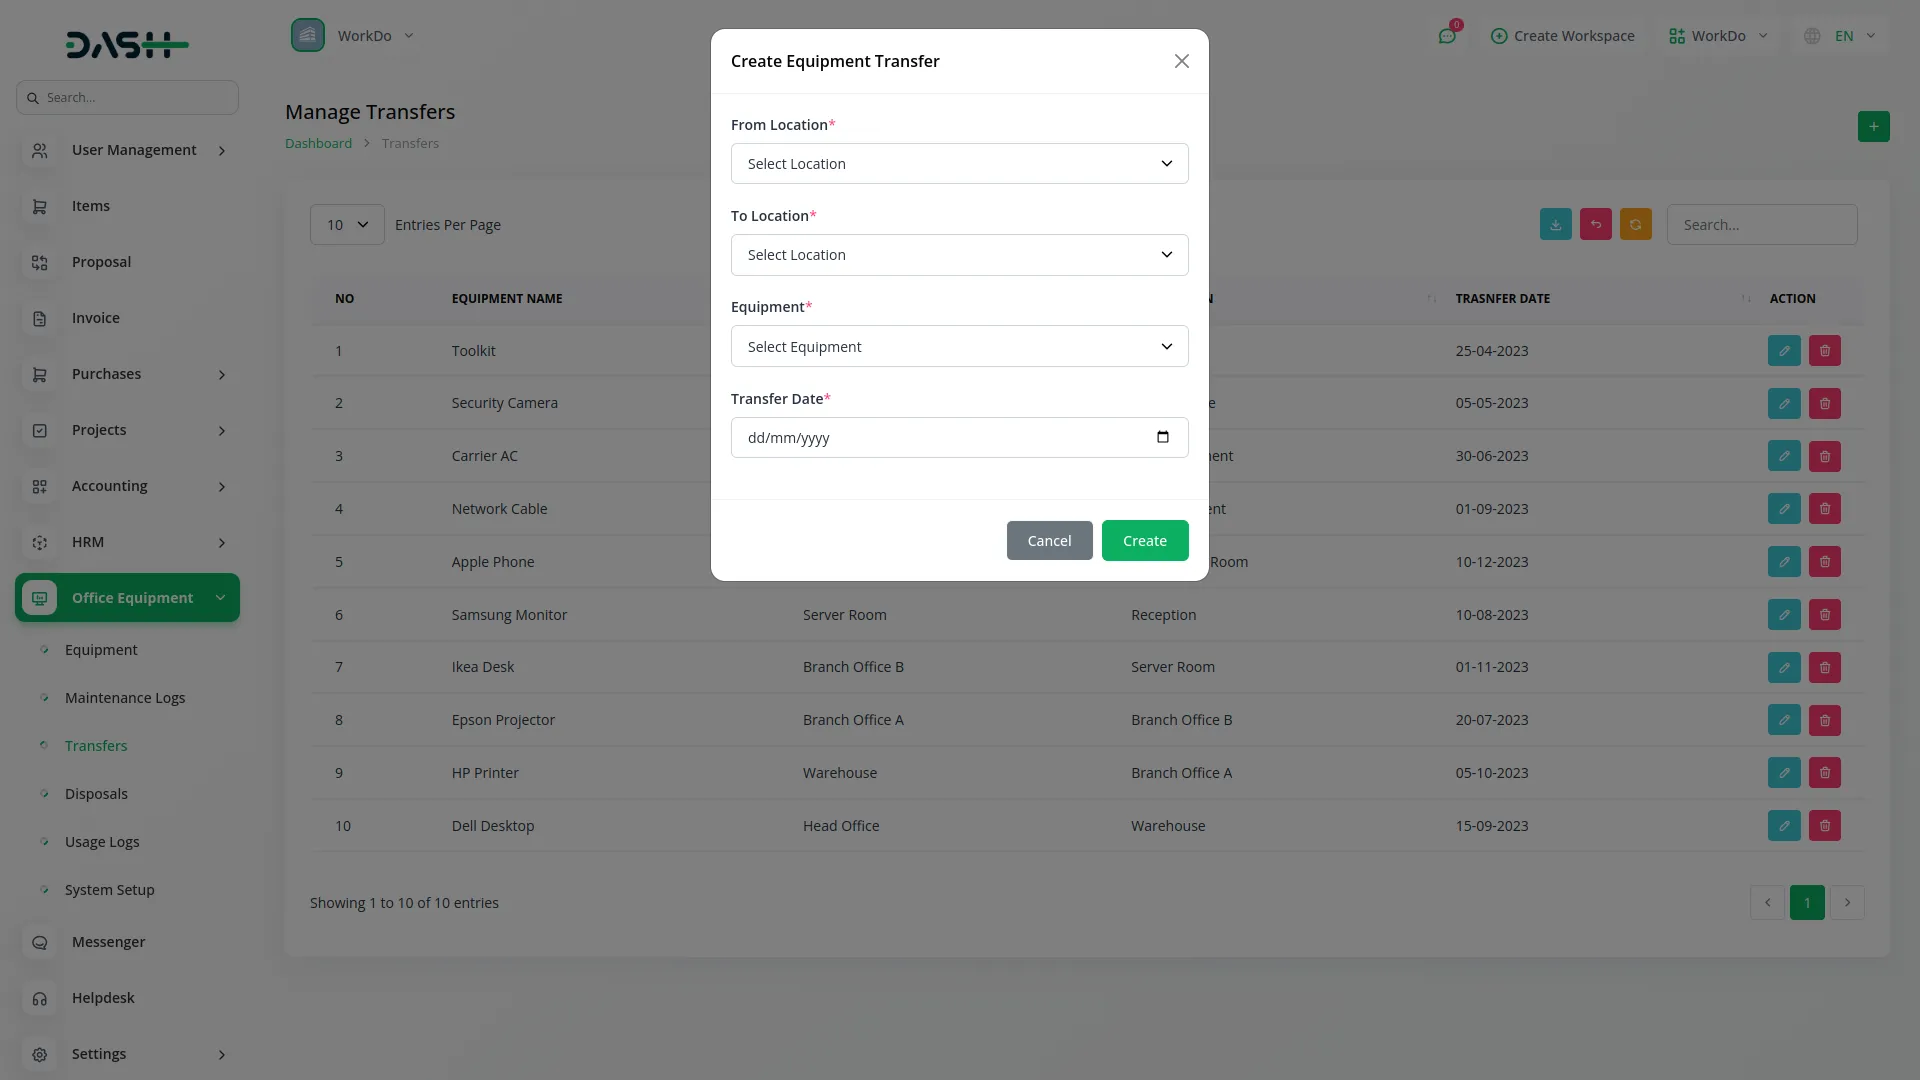Image resolution: width=1920 pixels, height=1080 pixels.
Task: Delete the Dell Desktop transfer row
Action: pos(1824,826)
